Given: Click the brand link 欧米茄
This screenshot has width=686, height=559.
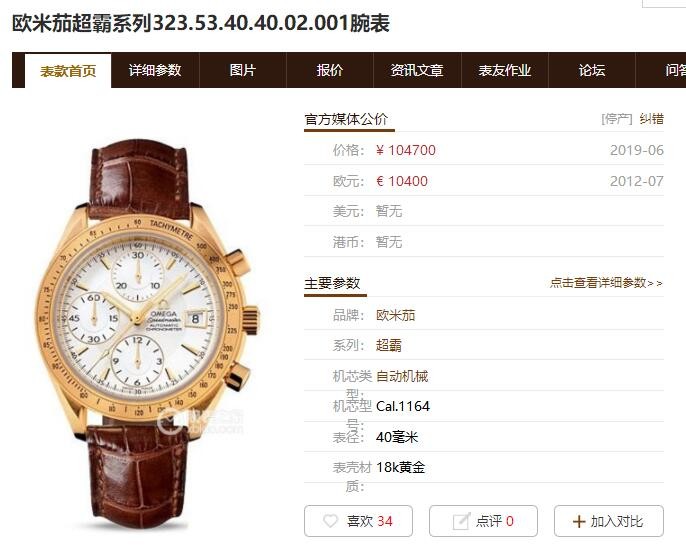Looking at the screenshot, I should pos(396,315).
